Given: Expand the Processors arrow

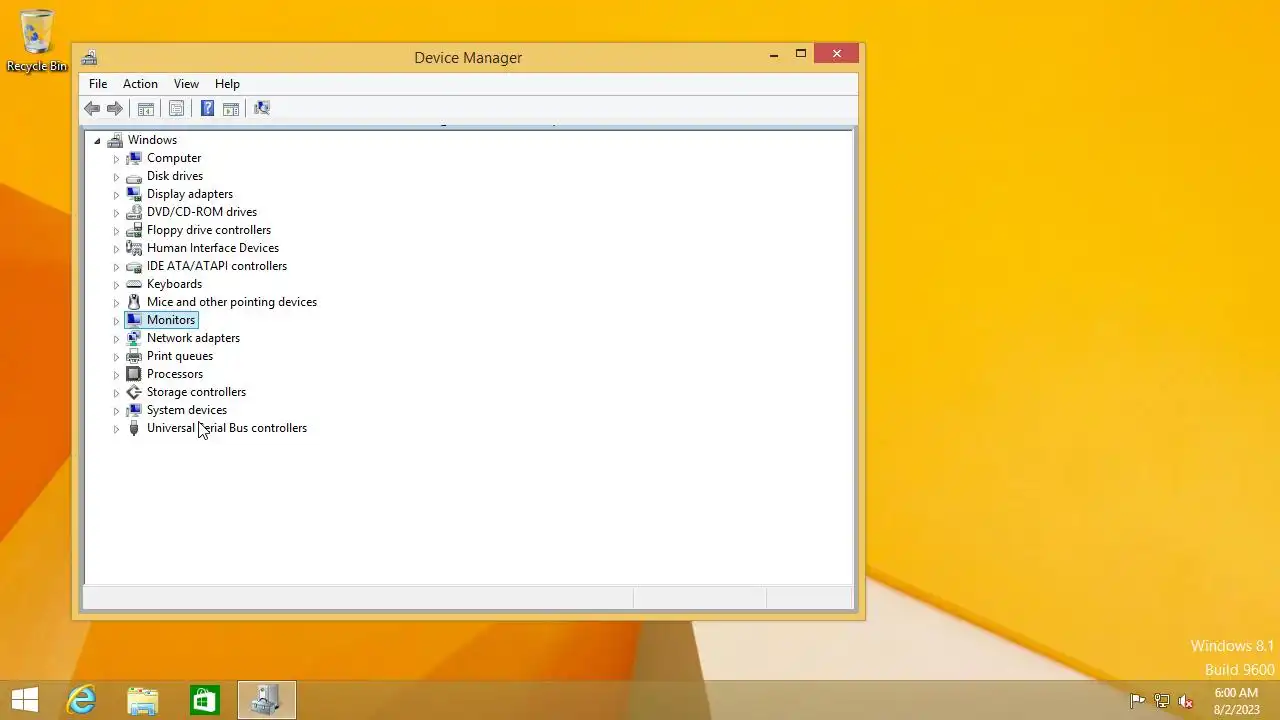Looking at the screenshot, I should coord(116,375).
